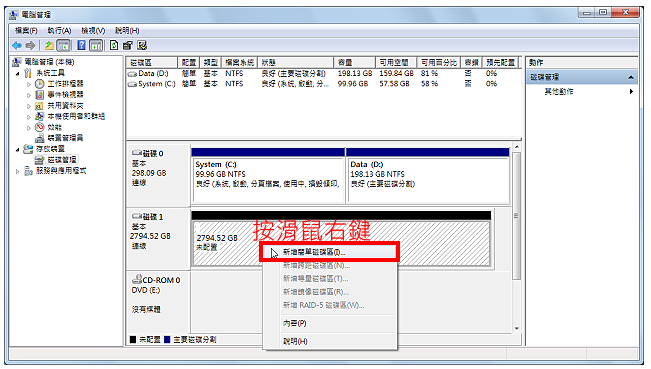Click the blue Help question-mark toolbar icon
The width and height of the screenshot is (651, 369).
click(81, 45)
